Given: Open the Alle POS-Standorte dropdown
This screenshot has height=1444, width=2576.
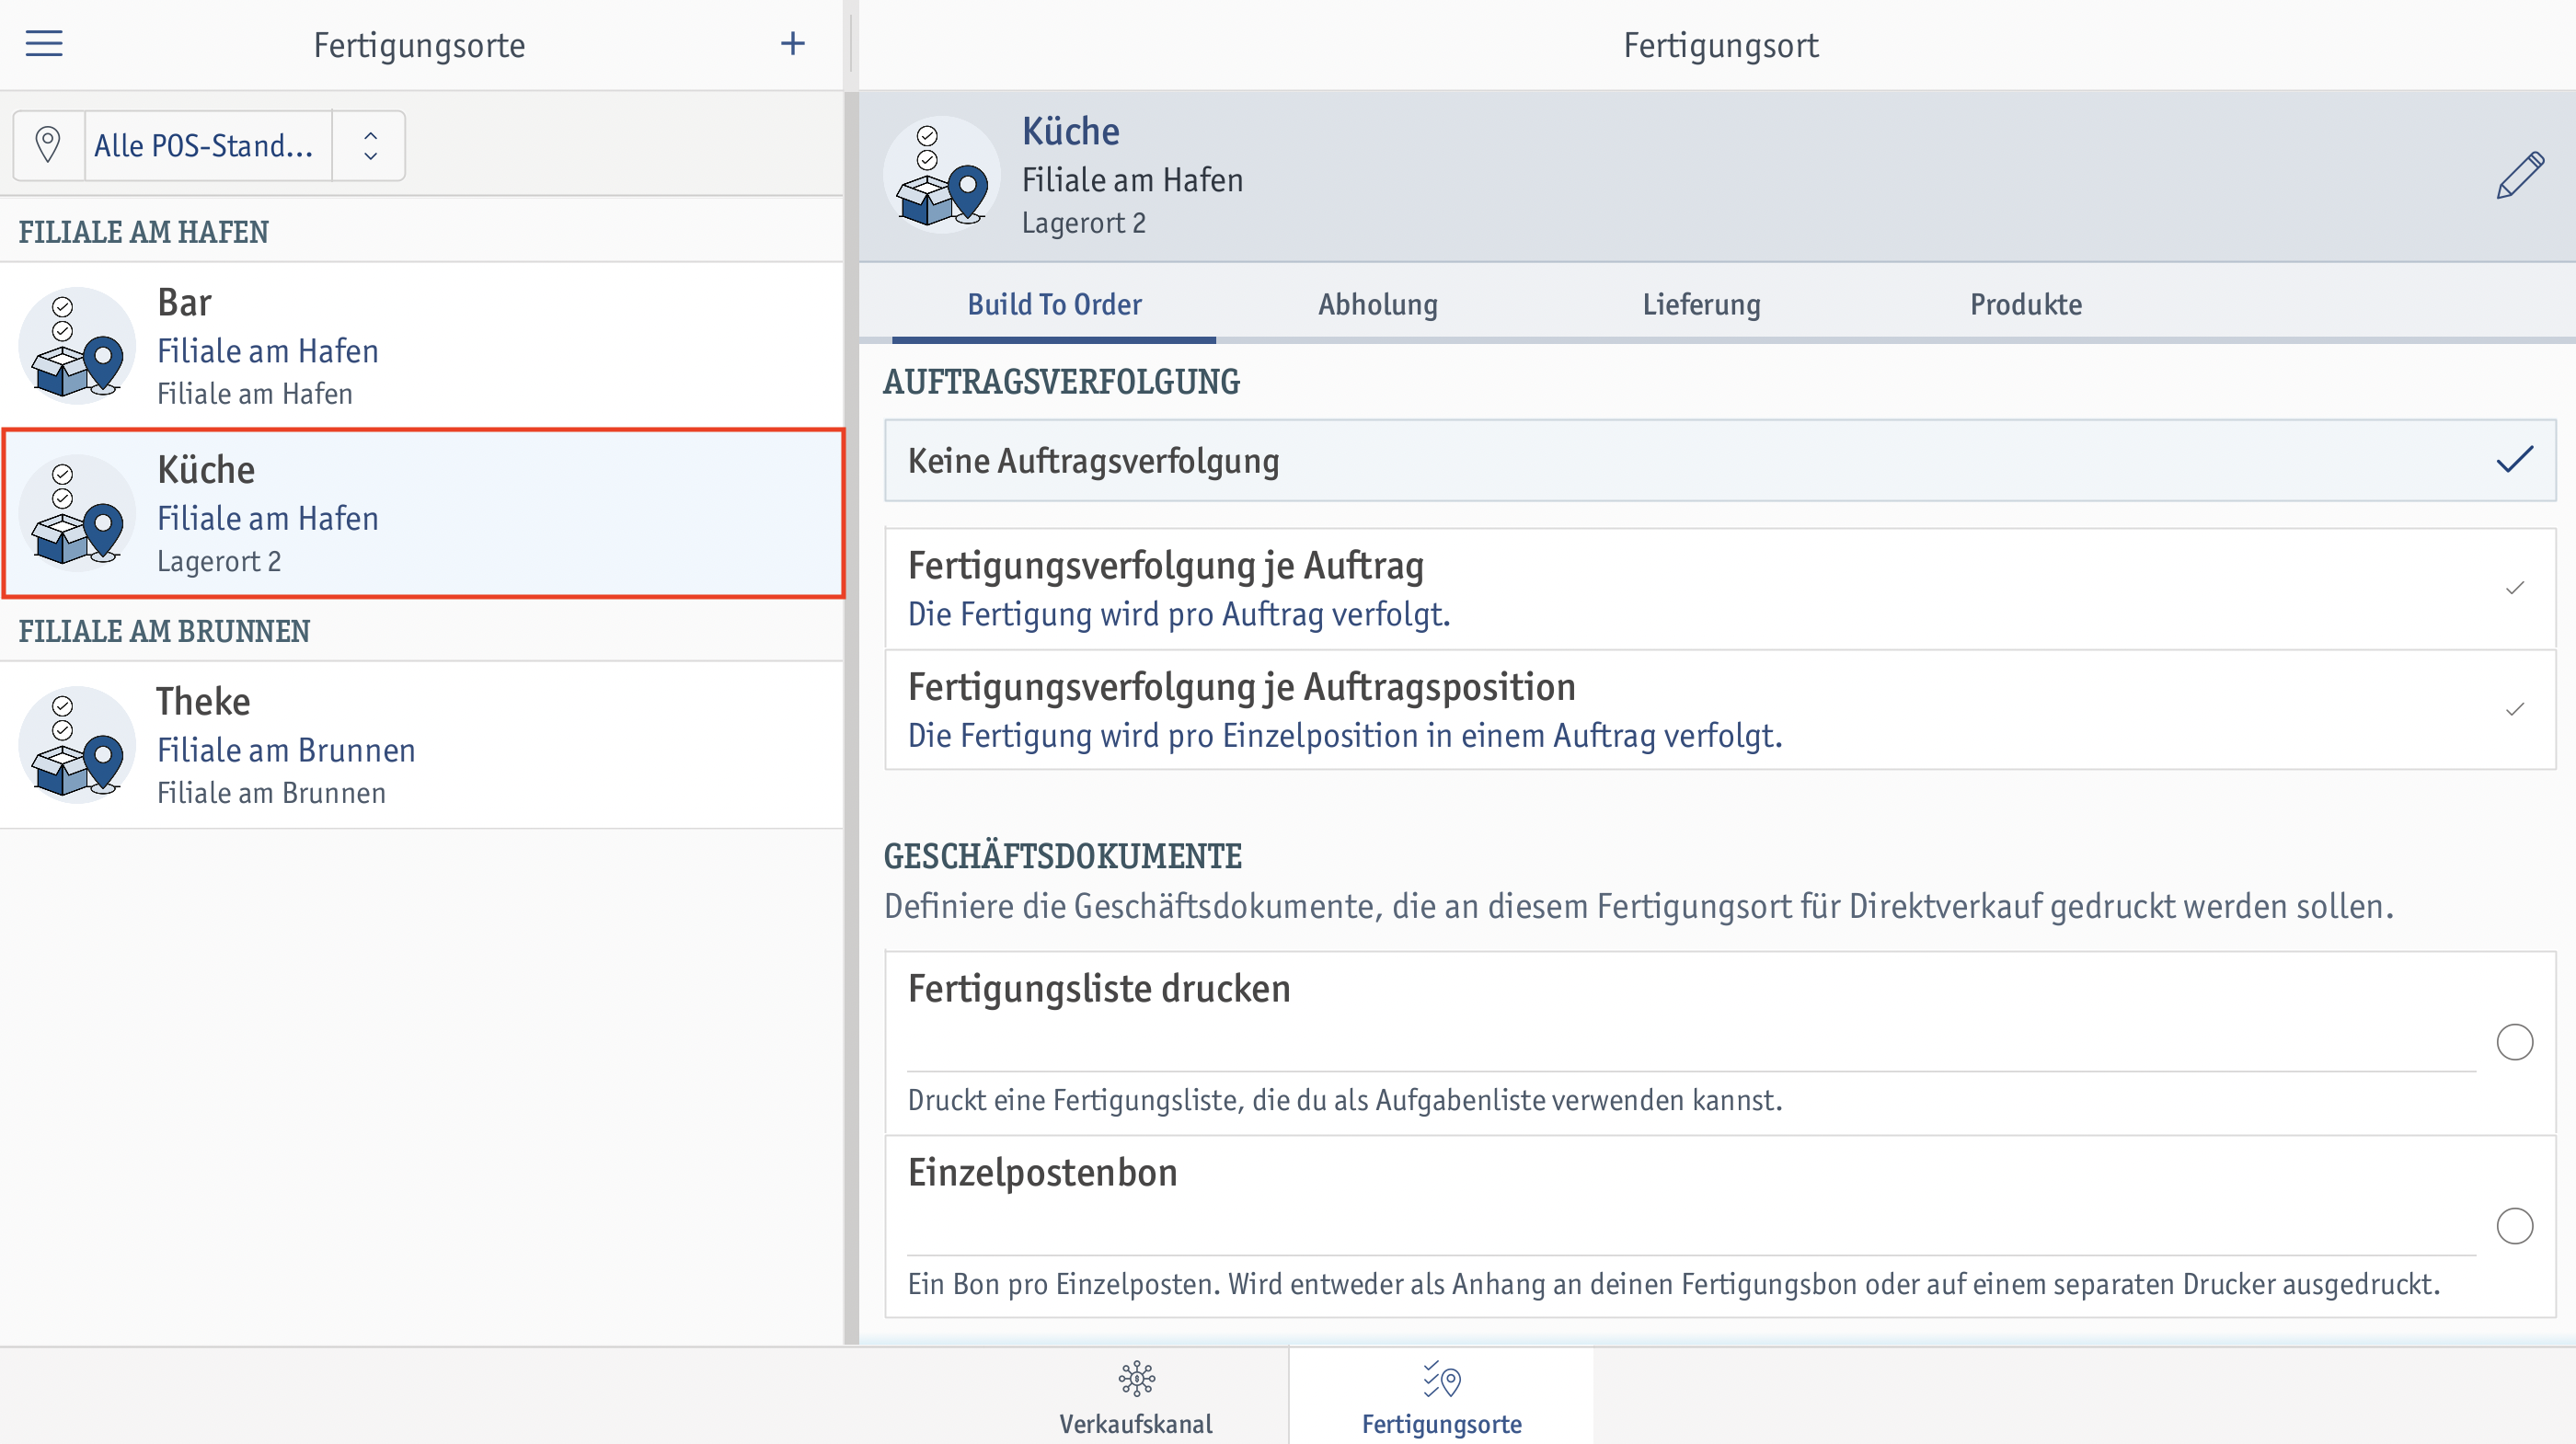Looking at the screenshot, I should [208, 146].
